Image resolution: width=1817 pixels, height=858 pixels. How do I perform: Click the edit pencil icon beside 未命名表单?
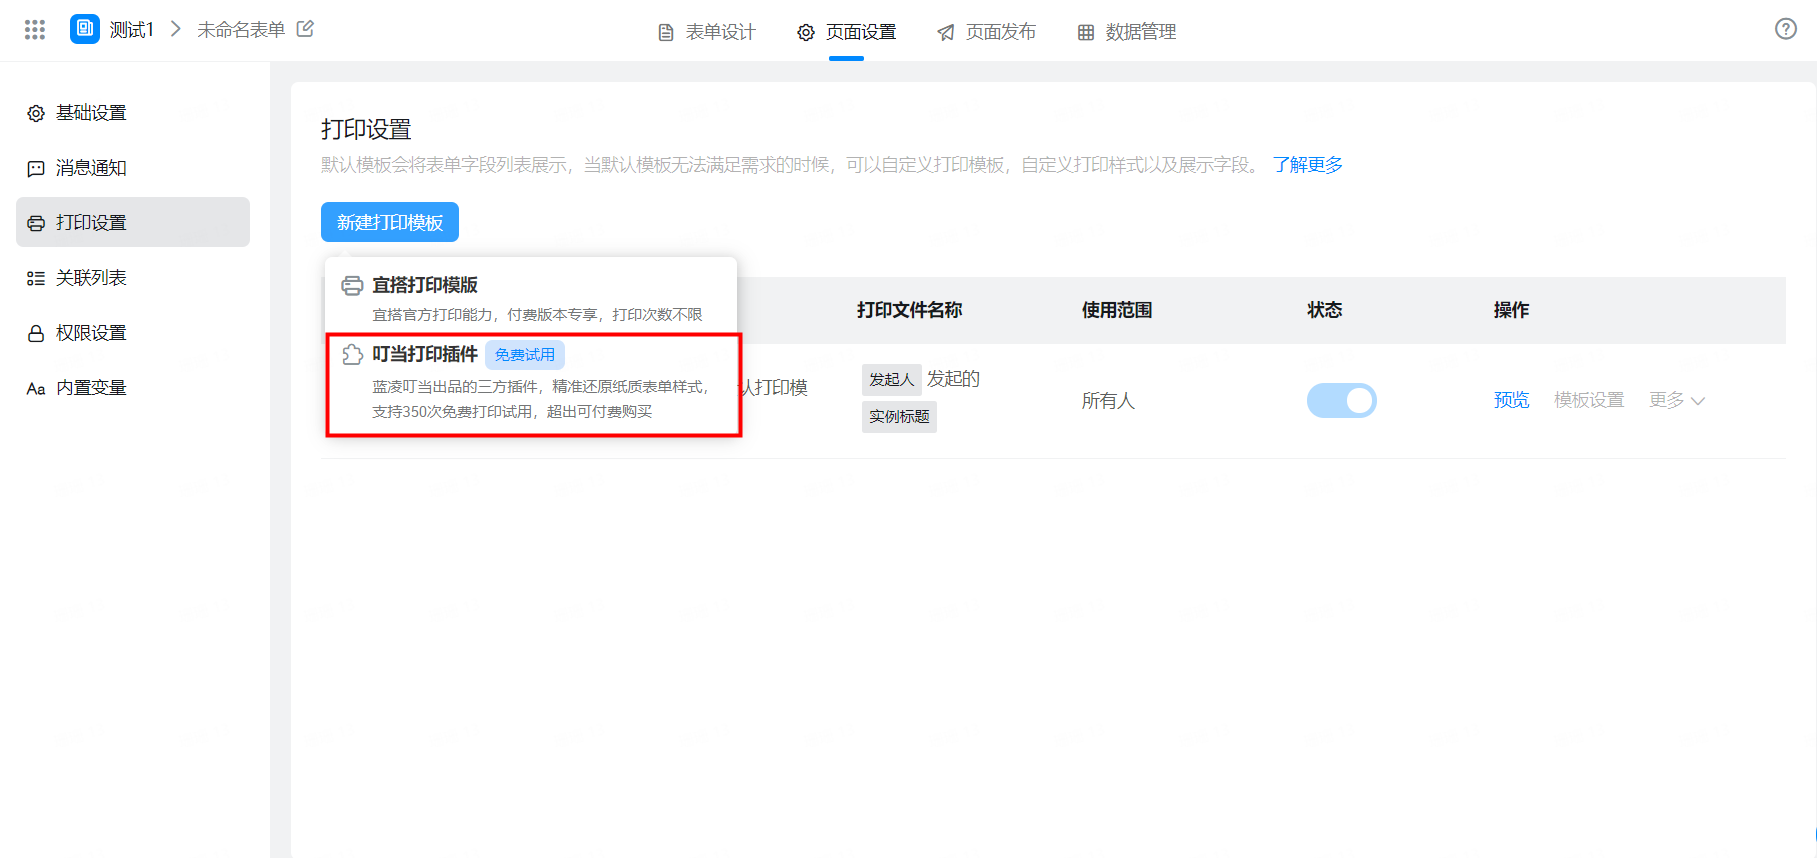pyautogui.click(x=306, y=29)
